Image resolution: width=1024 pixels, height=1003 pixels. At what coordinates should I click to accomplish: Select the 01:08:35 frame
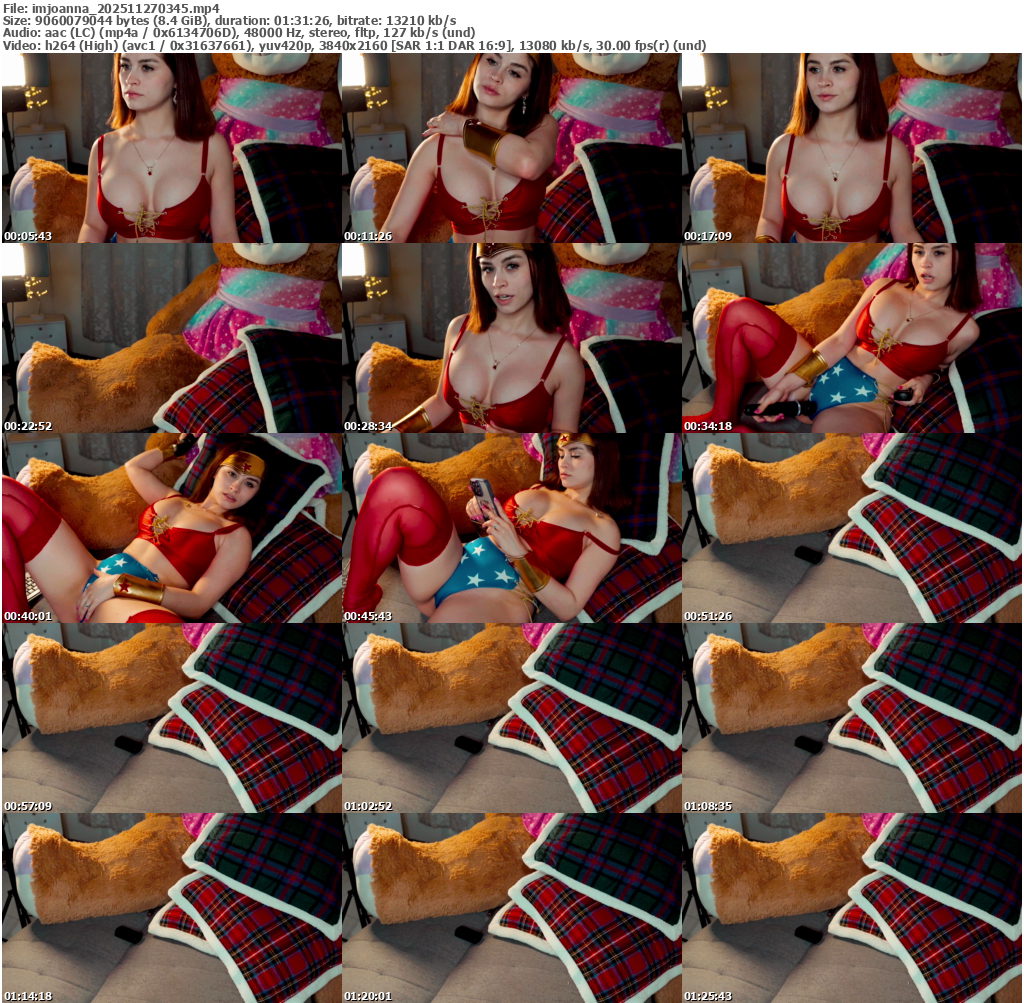[852, 718]
